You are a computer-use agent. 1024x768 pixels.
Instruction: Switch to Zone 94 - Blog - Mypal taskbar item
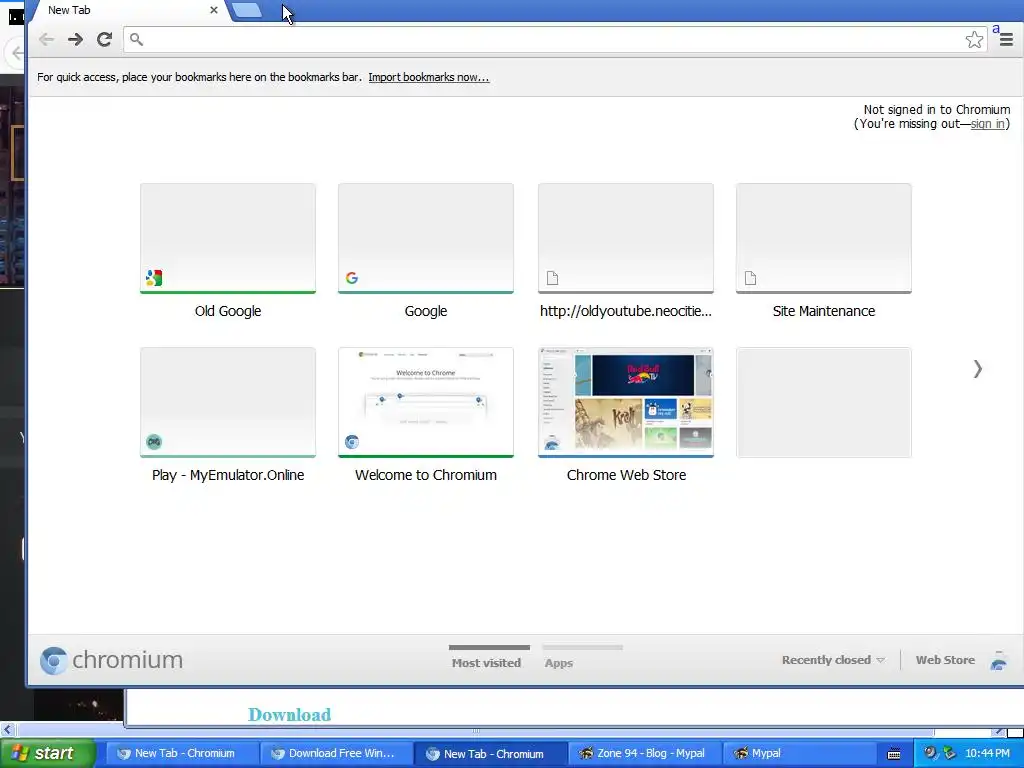coord(645,753)
